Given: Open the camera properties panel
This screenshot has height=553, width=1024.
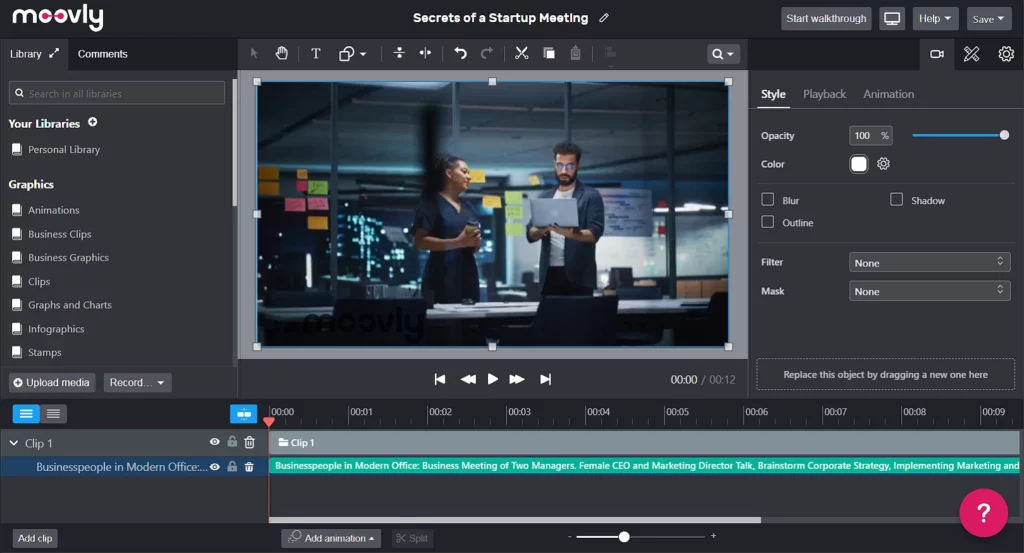Looking at the screenshot, I should coord(937,54).
